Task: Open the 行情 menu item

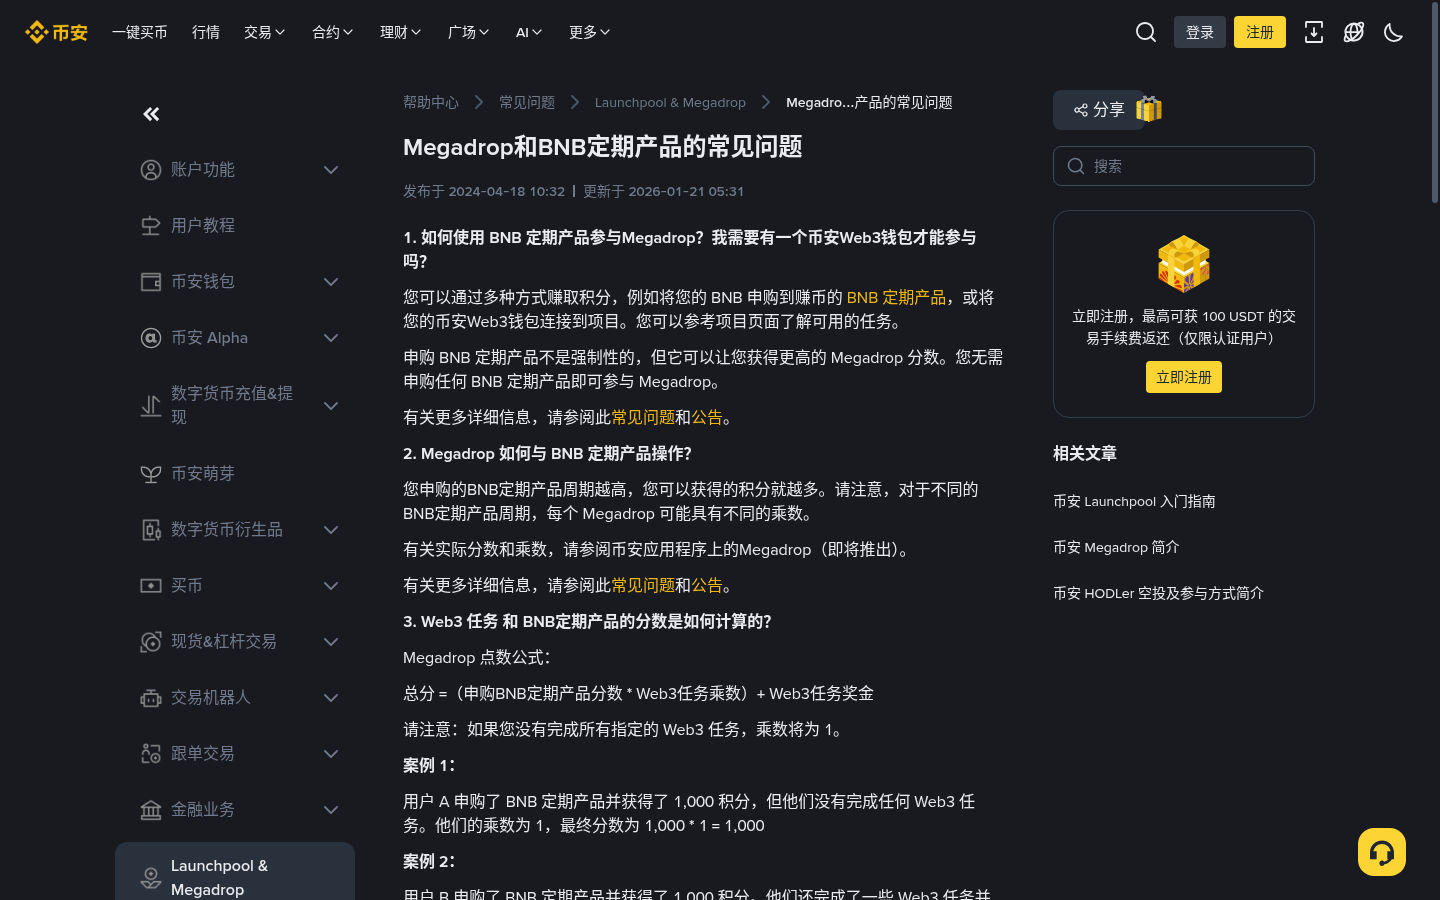Action: 206,32
